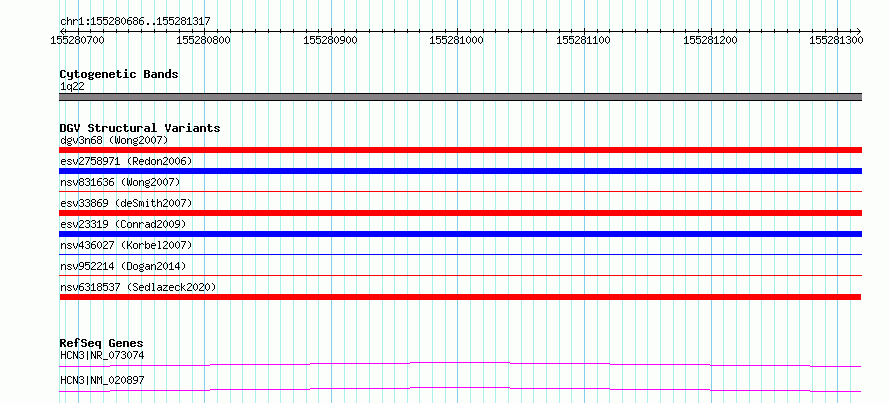
Task: Click the 1q22 band label
Action: 72,87
